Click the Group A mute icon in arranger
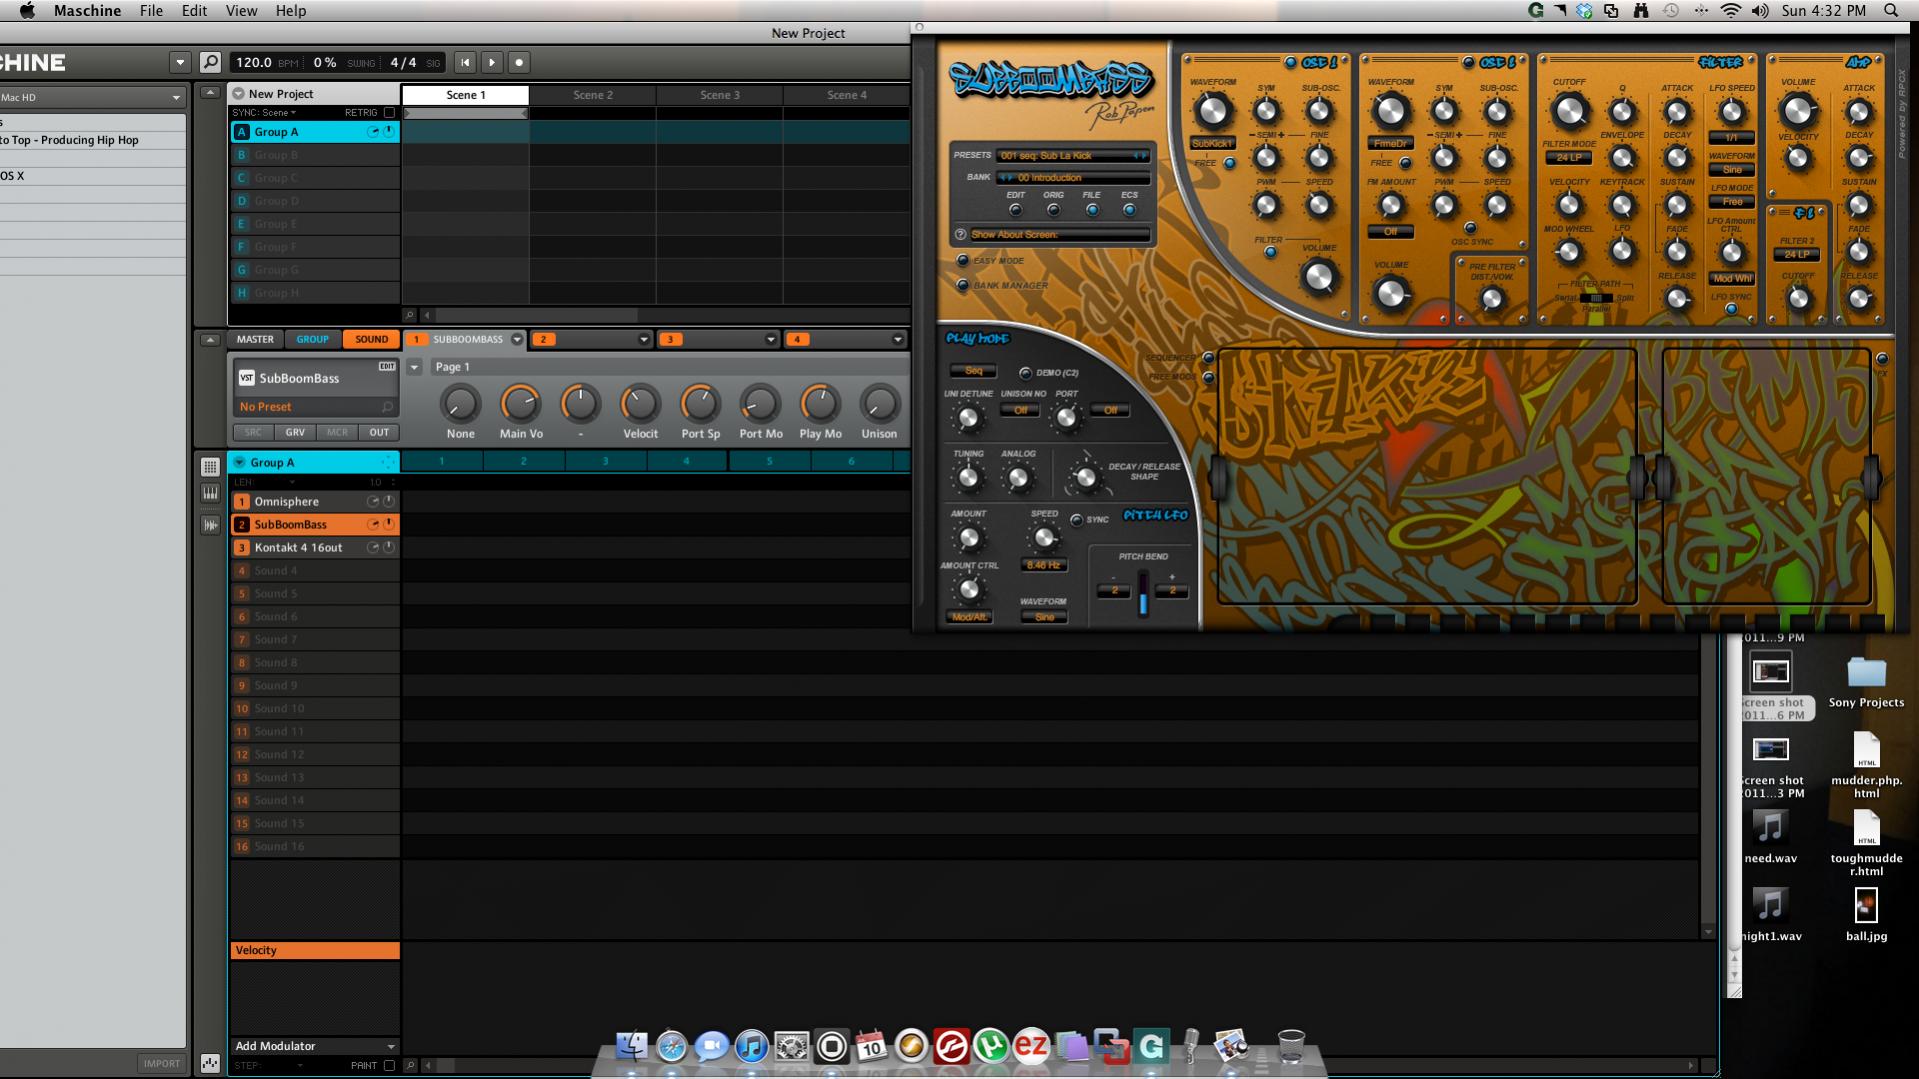 [x=389, y=132]
